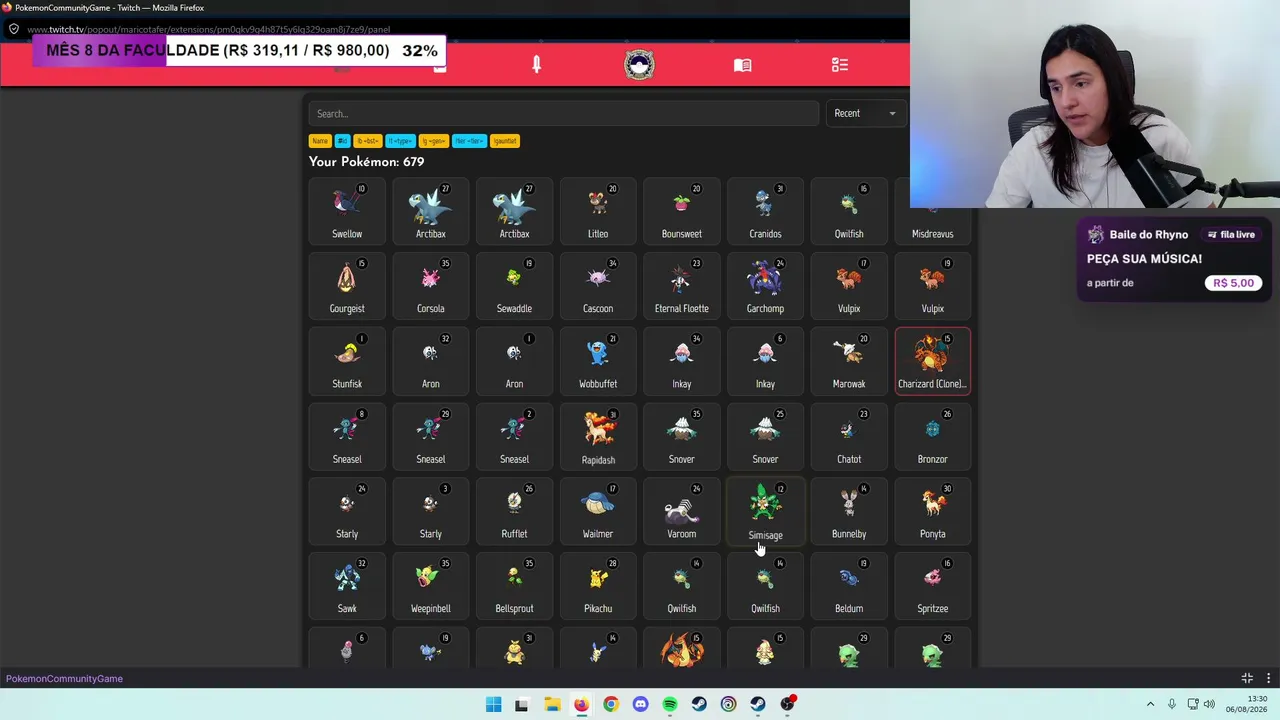Pick the Corsola Pokémon
Screen dimensions: 1280x720
tap(431, 287)
